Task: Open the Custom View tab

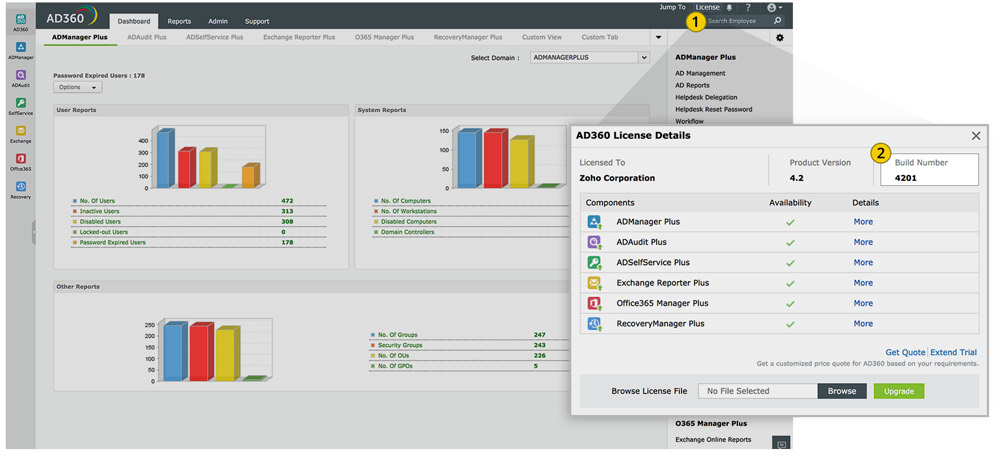Action: (542, 38)
